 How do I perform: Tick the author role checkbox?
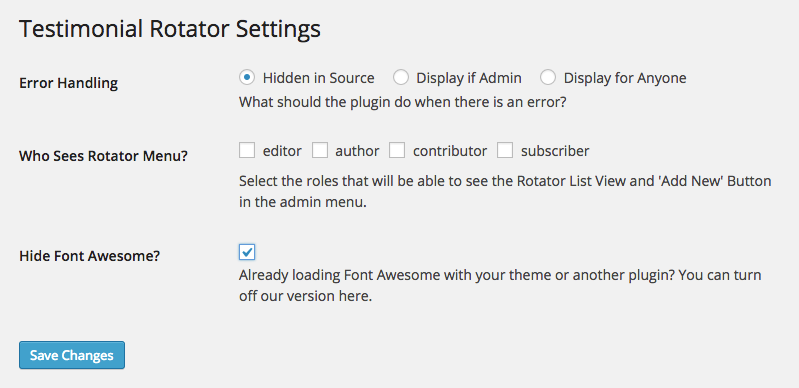pyautogui.click(x=319, y=150)
